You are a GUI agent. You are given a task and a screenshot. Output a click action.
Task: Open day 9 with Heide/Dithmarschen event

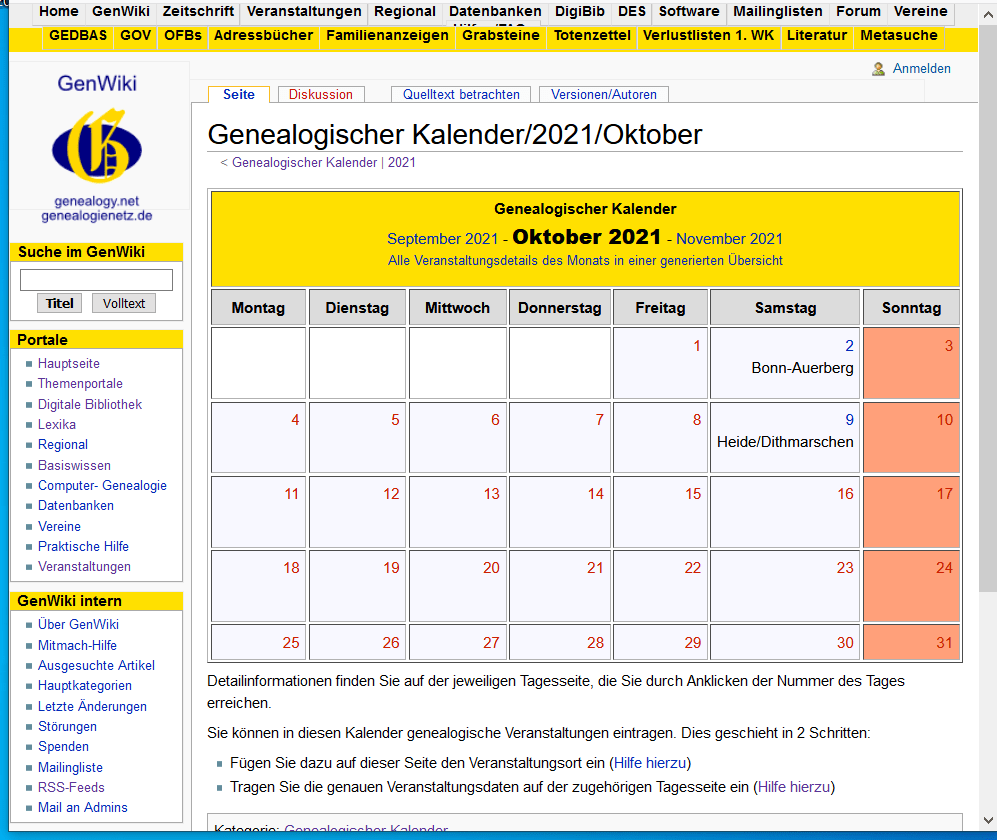click(849, 420)
